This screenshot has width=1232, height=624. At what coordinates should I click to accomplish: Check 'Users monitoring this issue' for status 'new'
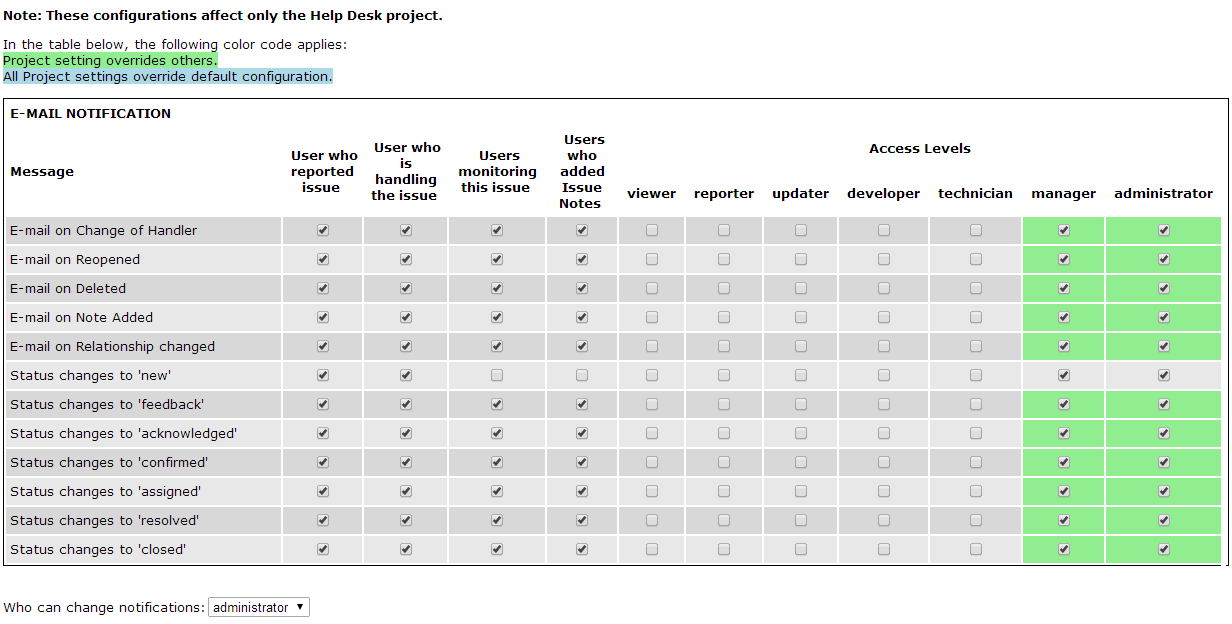tap(497, 375)
